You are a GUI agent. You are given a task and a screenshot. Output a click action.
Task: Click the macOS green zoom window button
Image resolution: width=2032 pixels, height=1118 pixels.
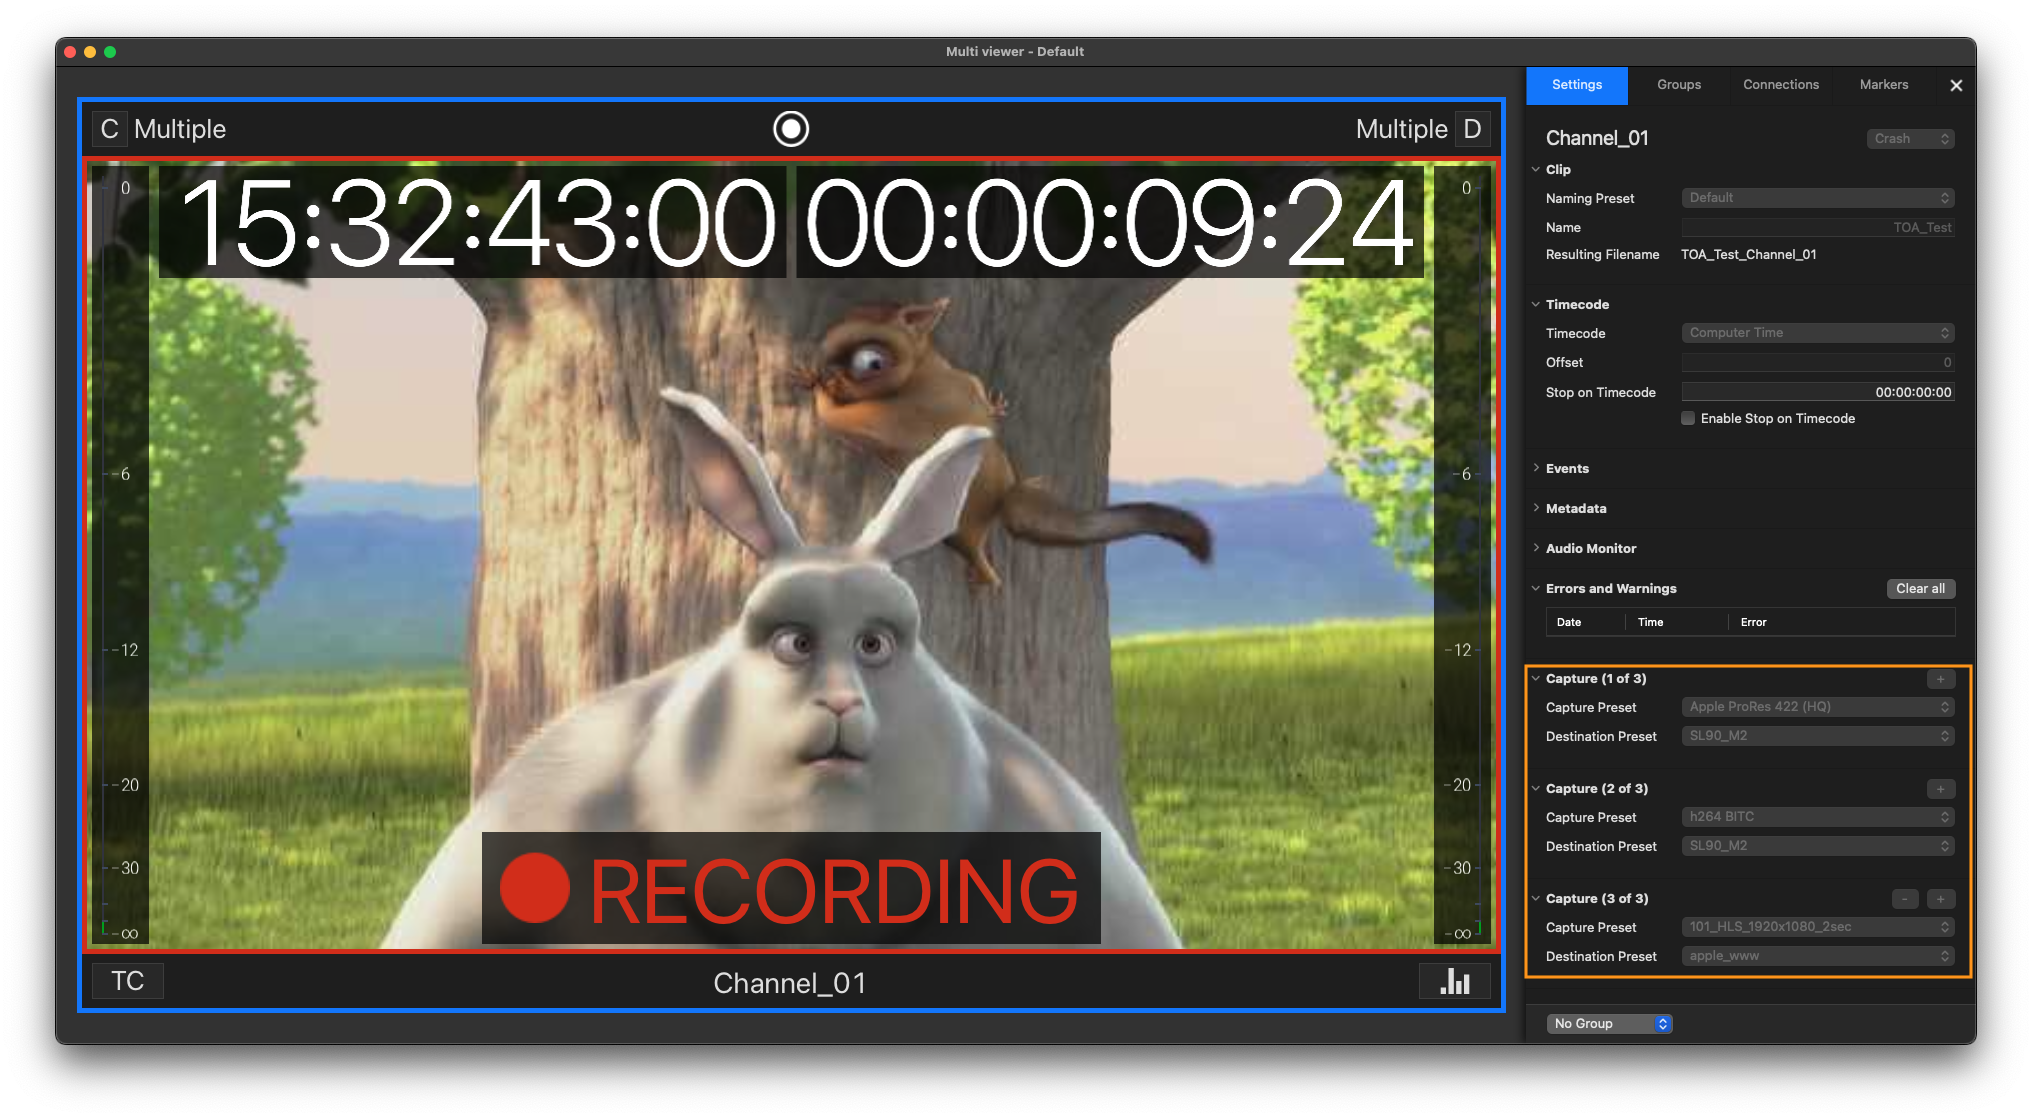[110, 52]
